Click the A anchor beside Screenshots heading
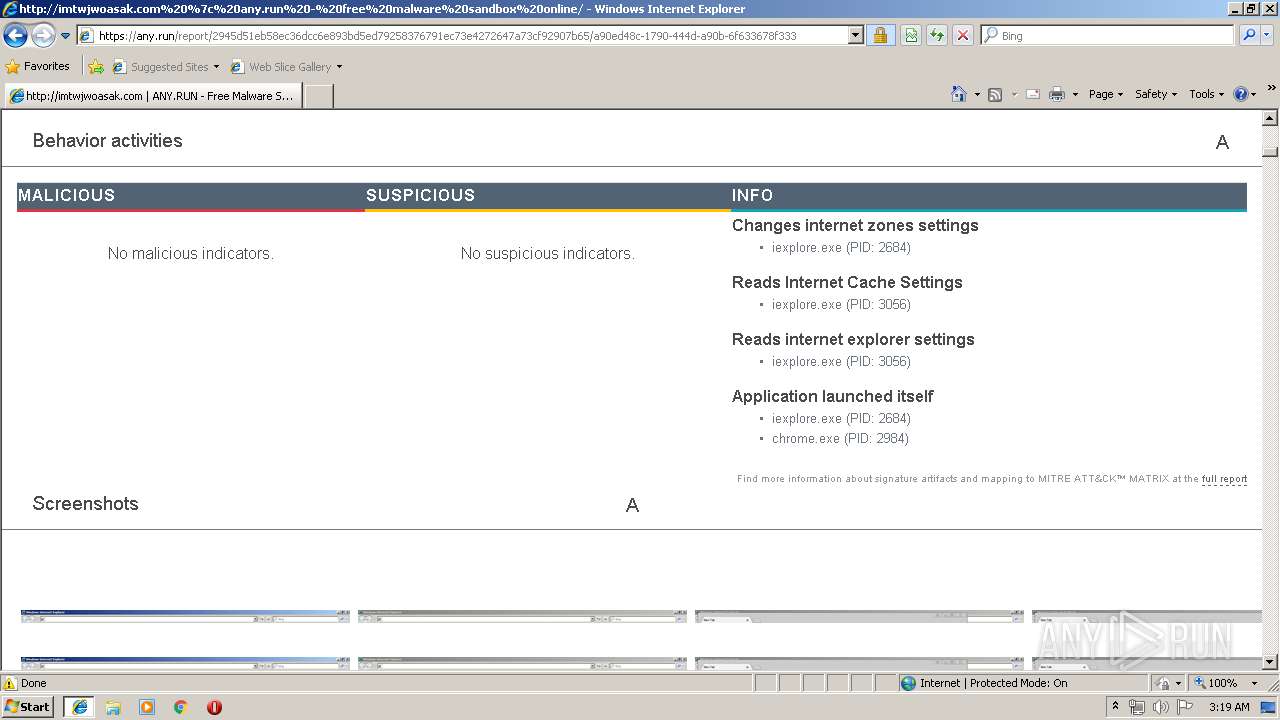Screen dimensions: 1280x720 (632, 505)
